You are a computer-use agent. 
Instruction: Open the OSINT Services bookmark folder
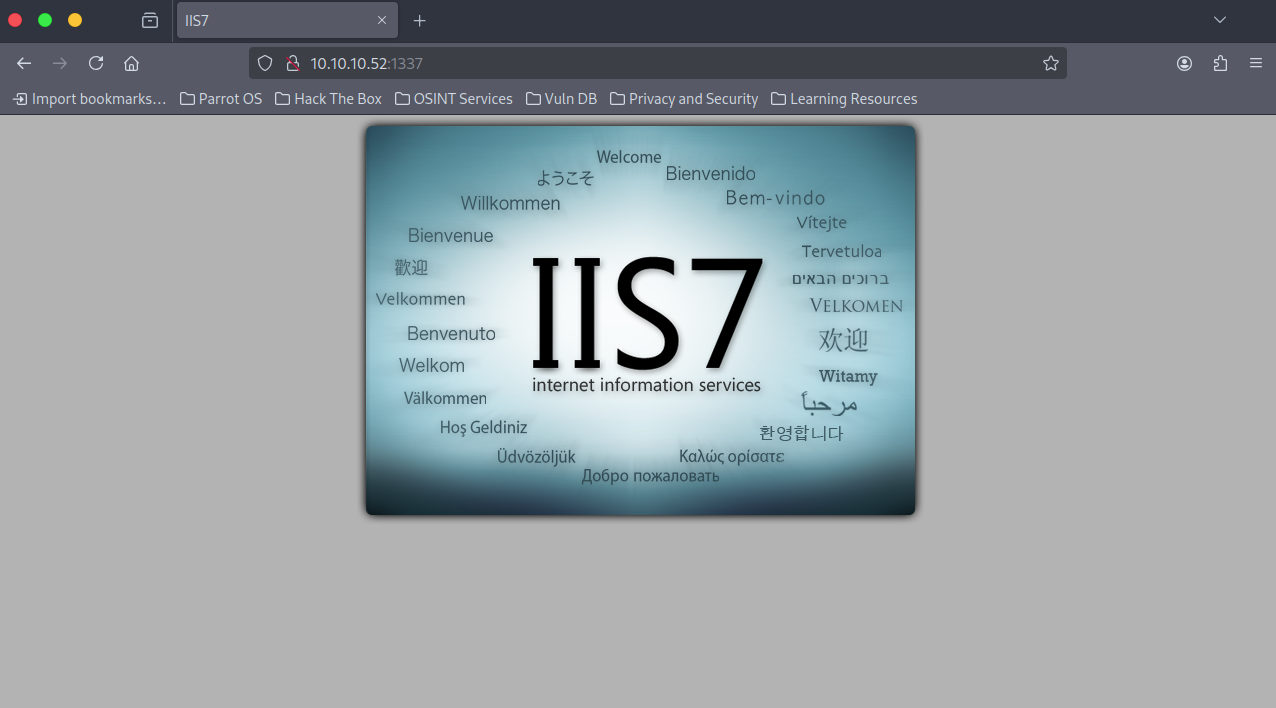453,99
